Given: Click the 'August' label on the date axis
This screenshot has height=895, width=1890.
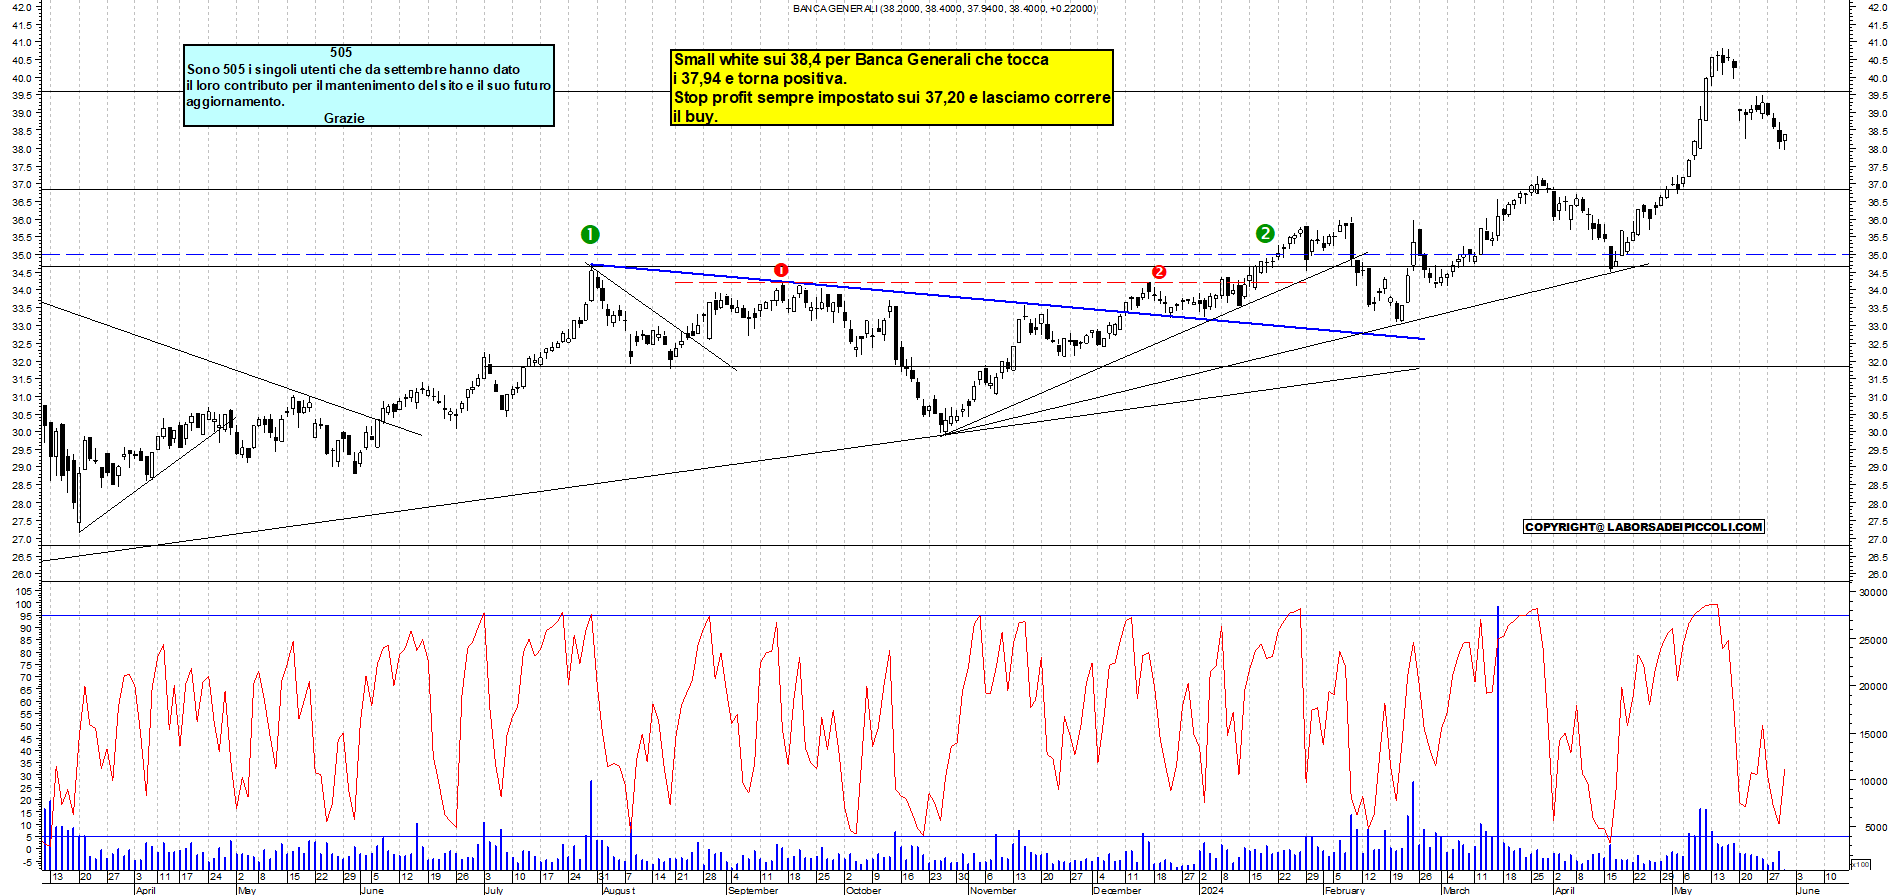Looking at the screenshot, I should [x=619, y=890].
